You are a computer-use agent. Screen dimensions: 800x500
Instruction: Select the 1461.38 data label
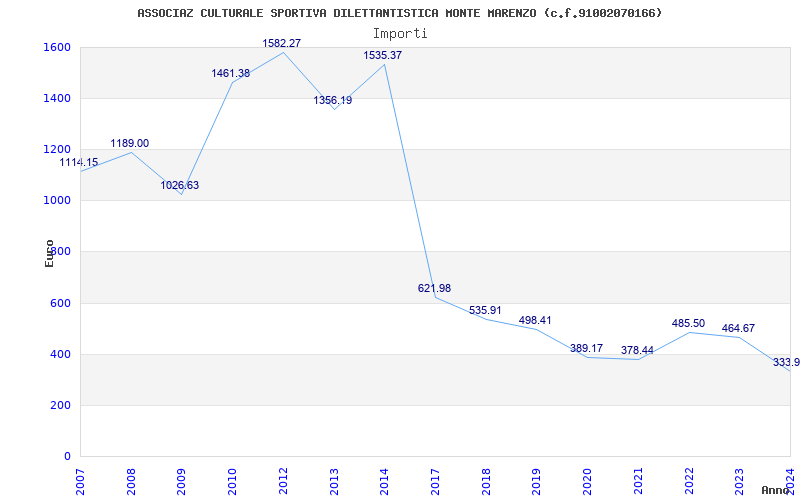point(231,73)
